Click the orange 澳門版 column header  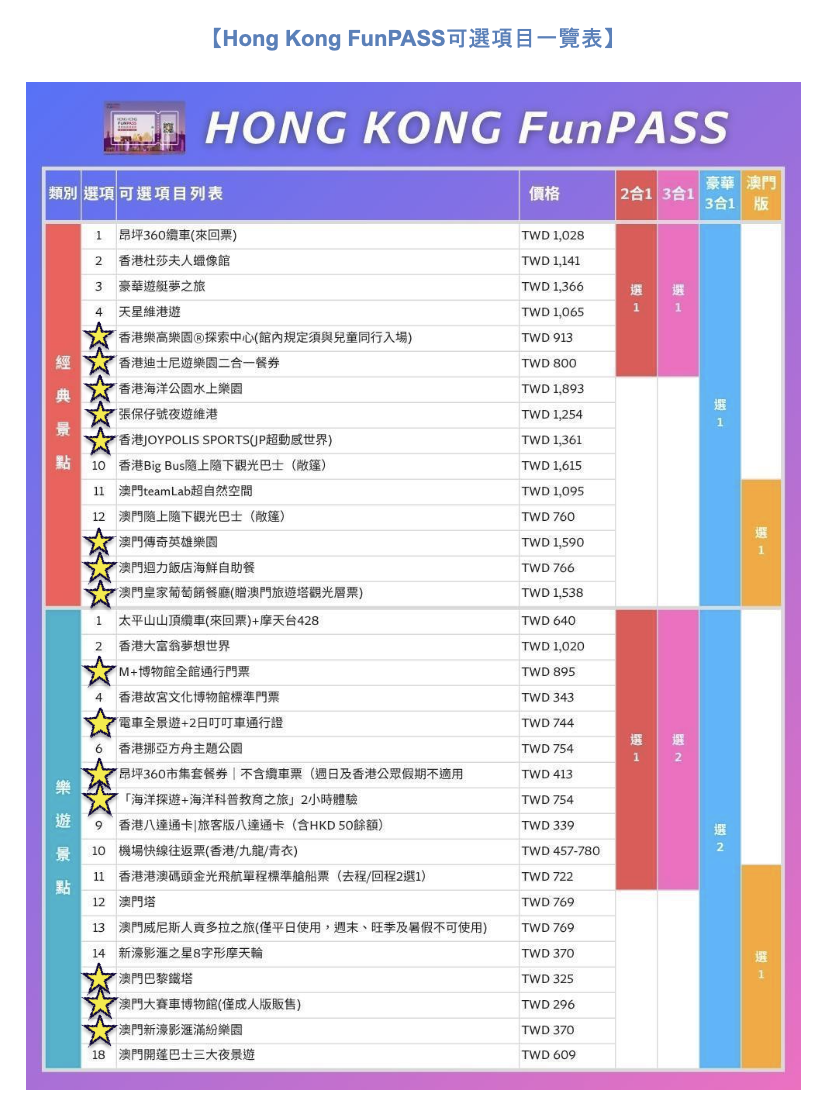point(761,194)
